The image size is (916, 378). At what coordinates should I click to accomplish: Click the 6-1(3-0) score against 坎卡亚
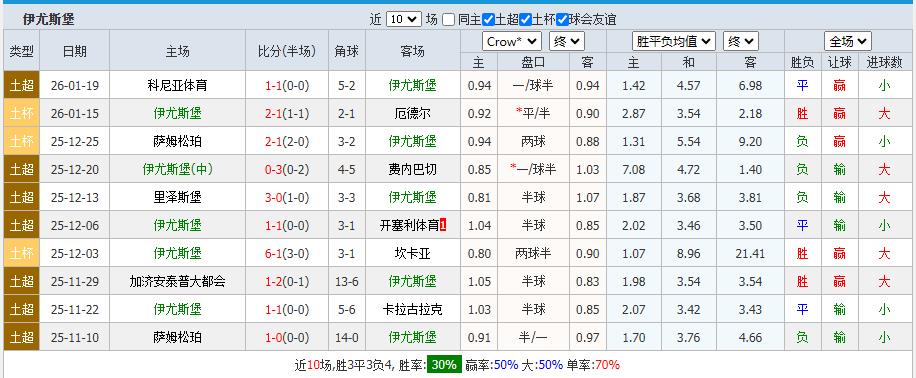coord(287,254)
